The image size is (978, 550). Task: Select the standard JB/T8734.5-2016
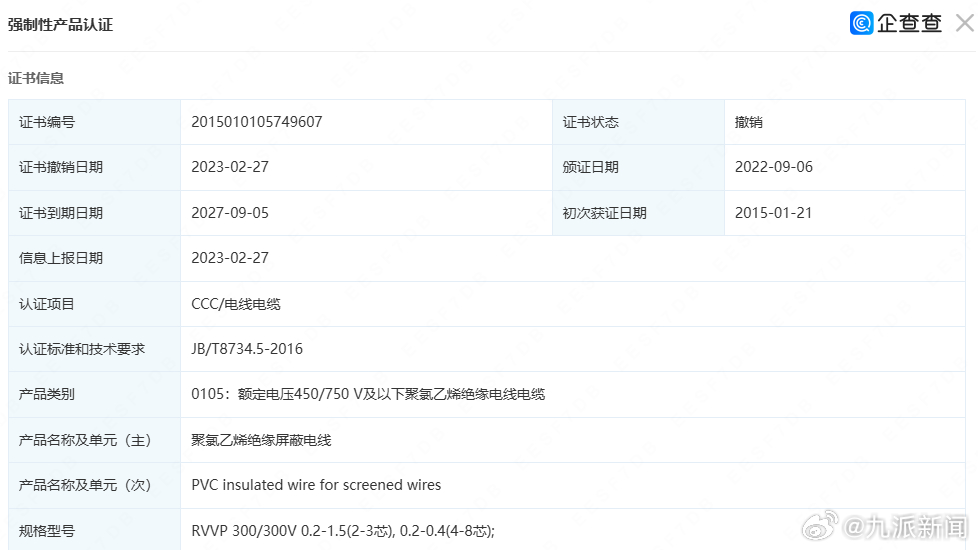pos(247,349)
